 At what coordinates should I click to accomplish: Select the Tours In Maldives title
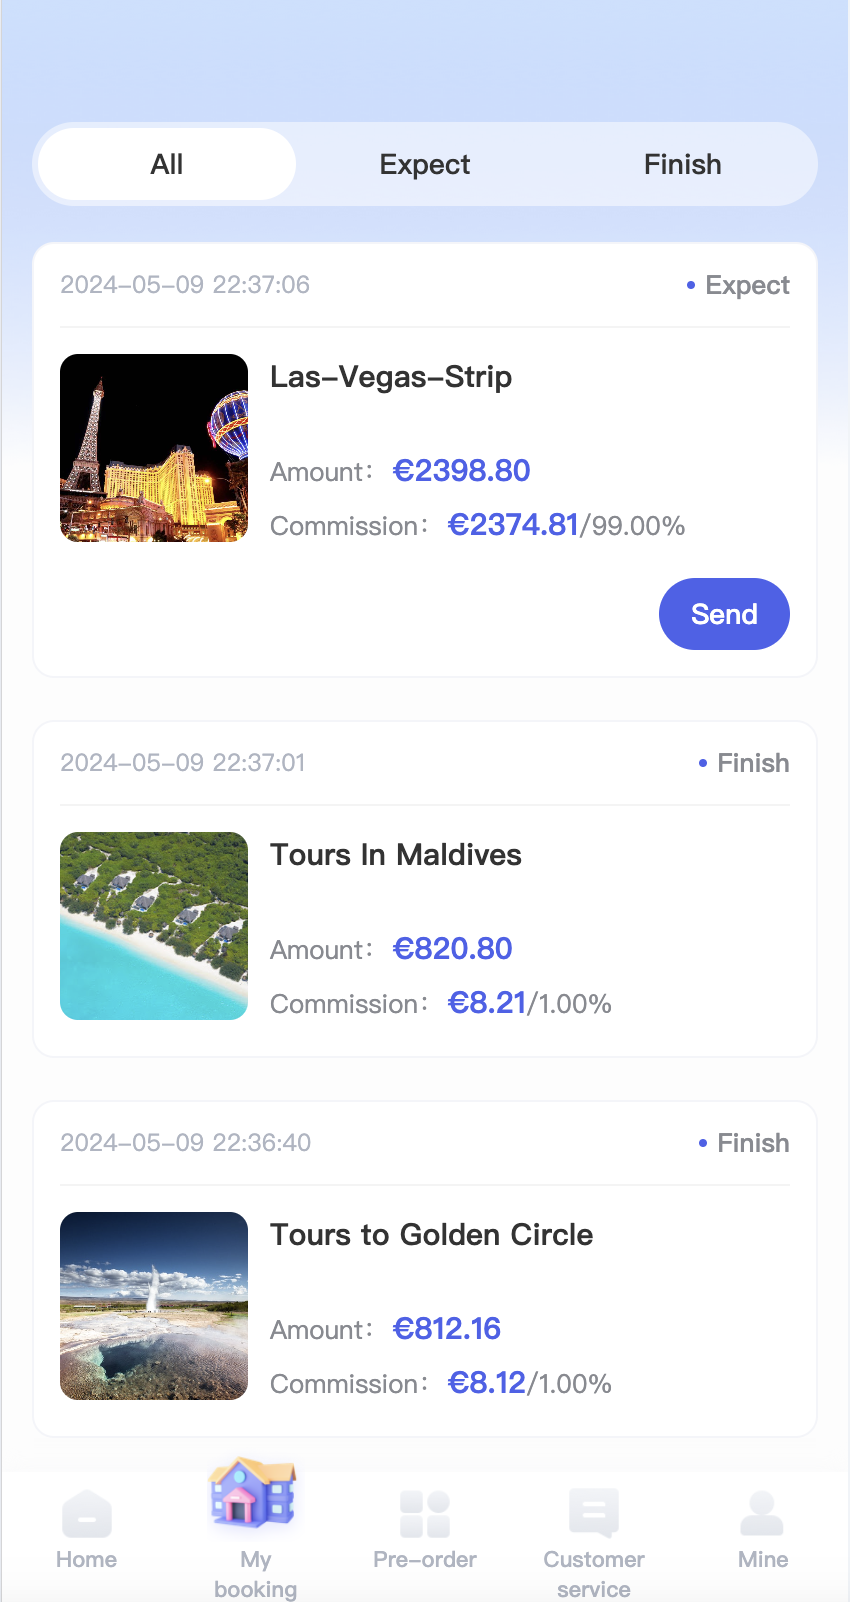tap(396, 855)
